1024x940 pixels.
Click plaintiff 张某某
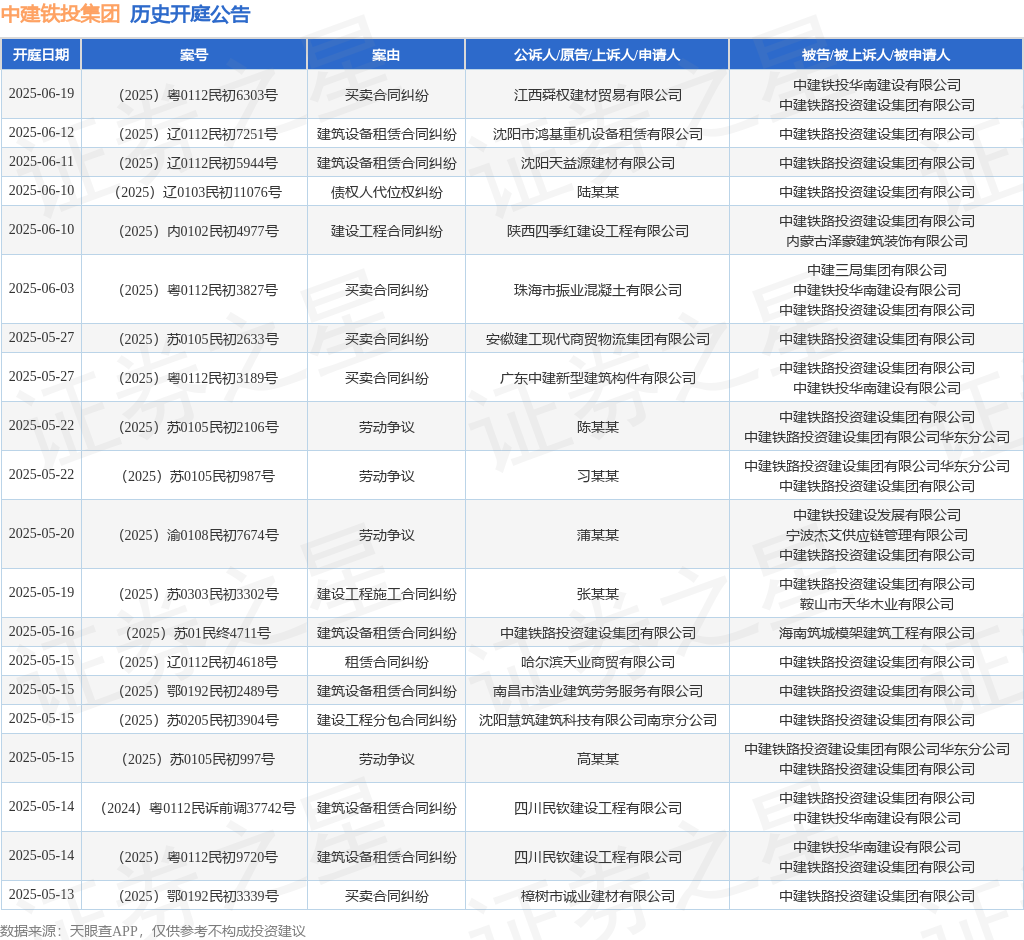point(597,594)
